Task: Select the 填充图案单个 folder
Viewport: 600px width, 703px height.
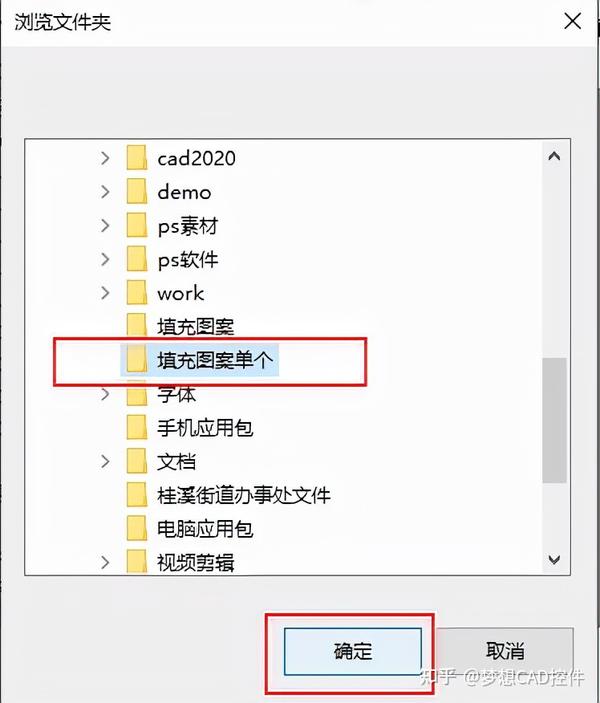Action: [200, 360]
